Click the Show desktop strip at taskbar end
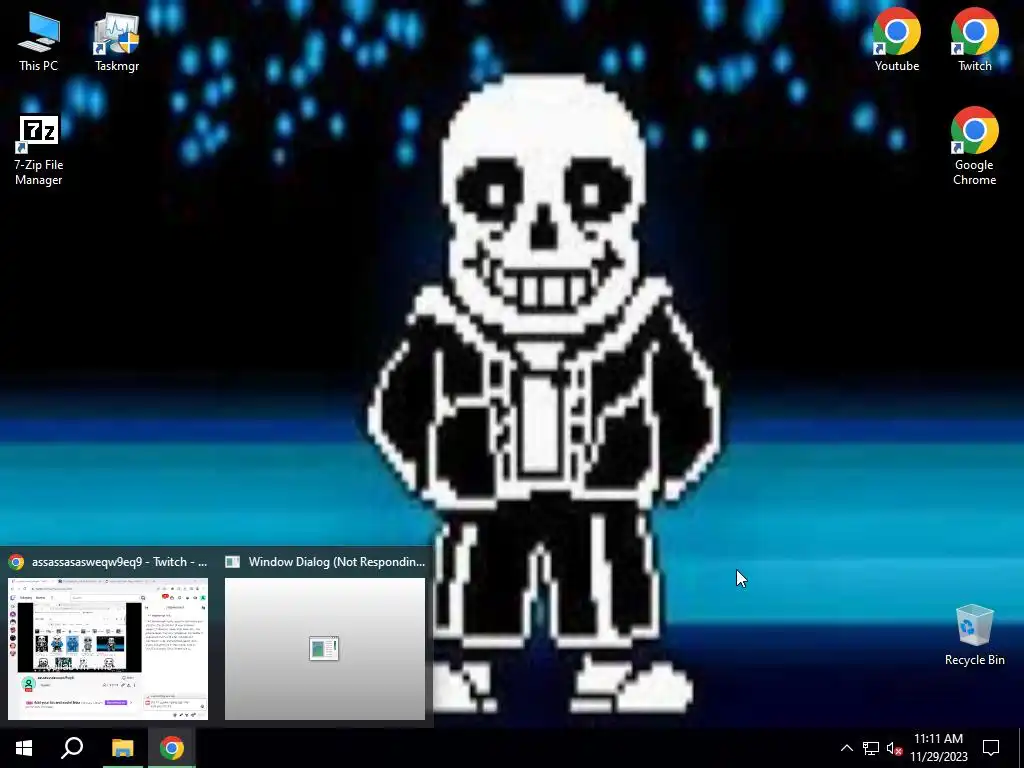 click(1021, 748)
